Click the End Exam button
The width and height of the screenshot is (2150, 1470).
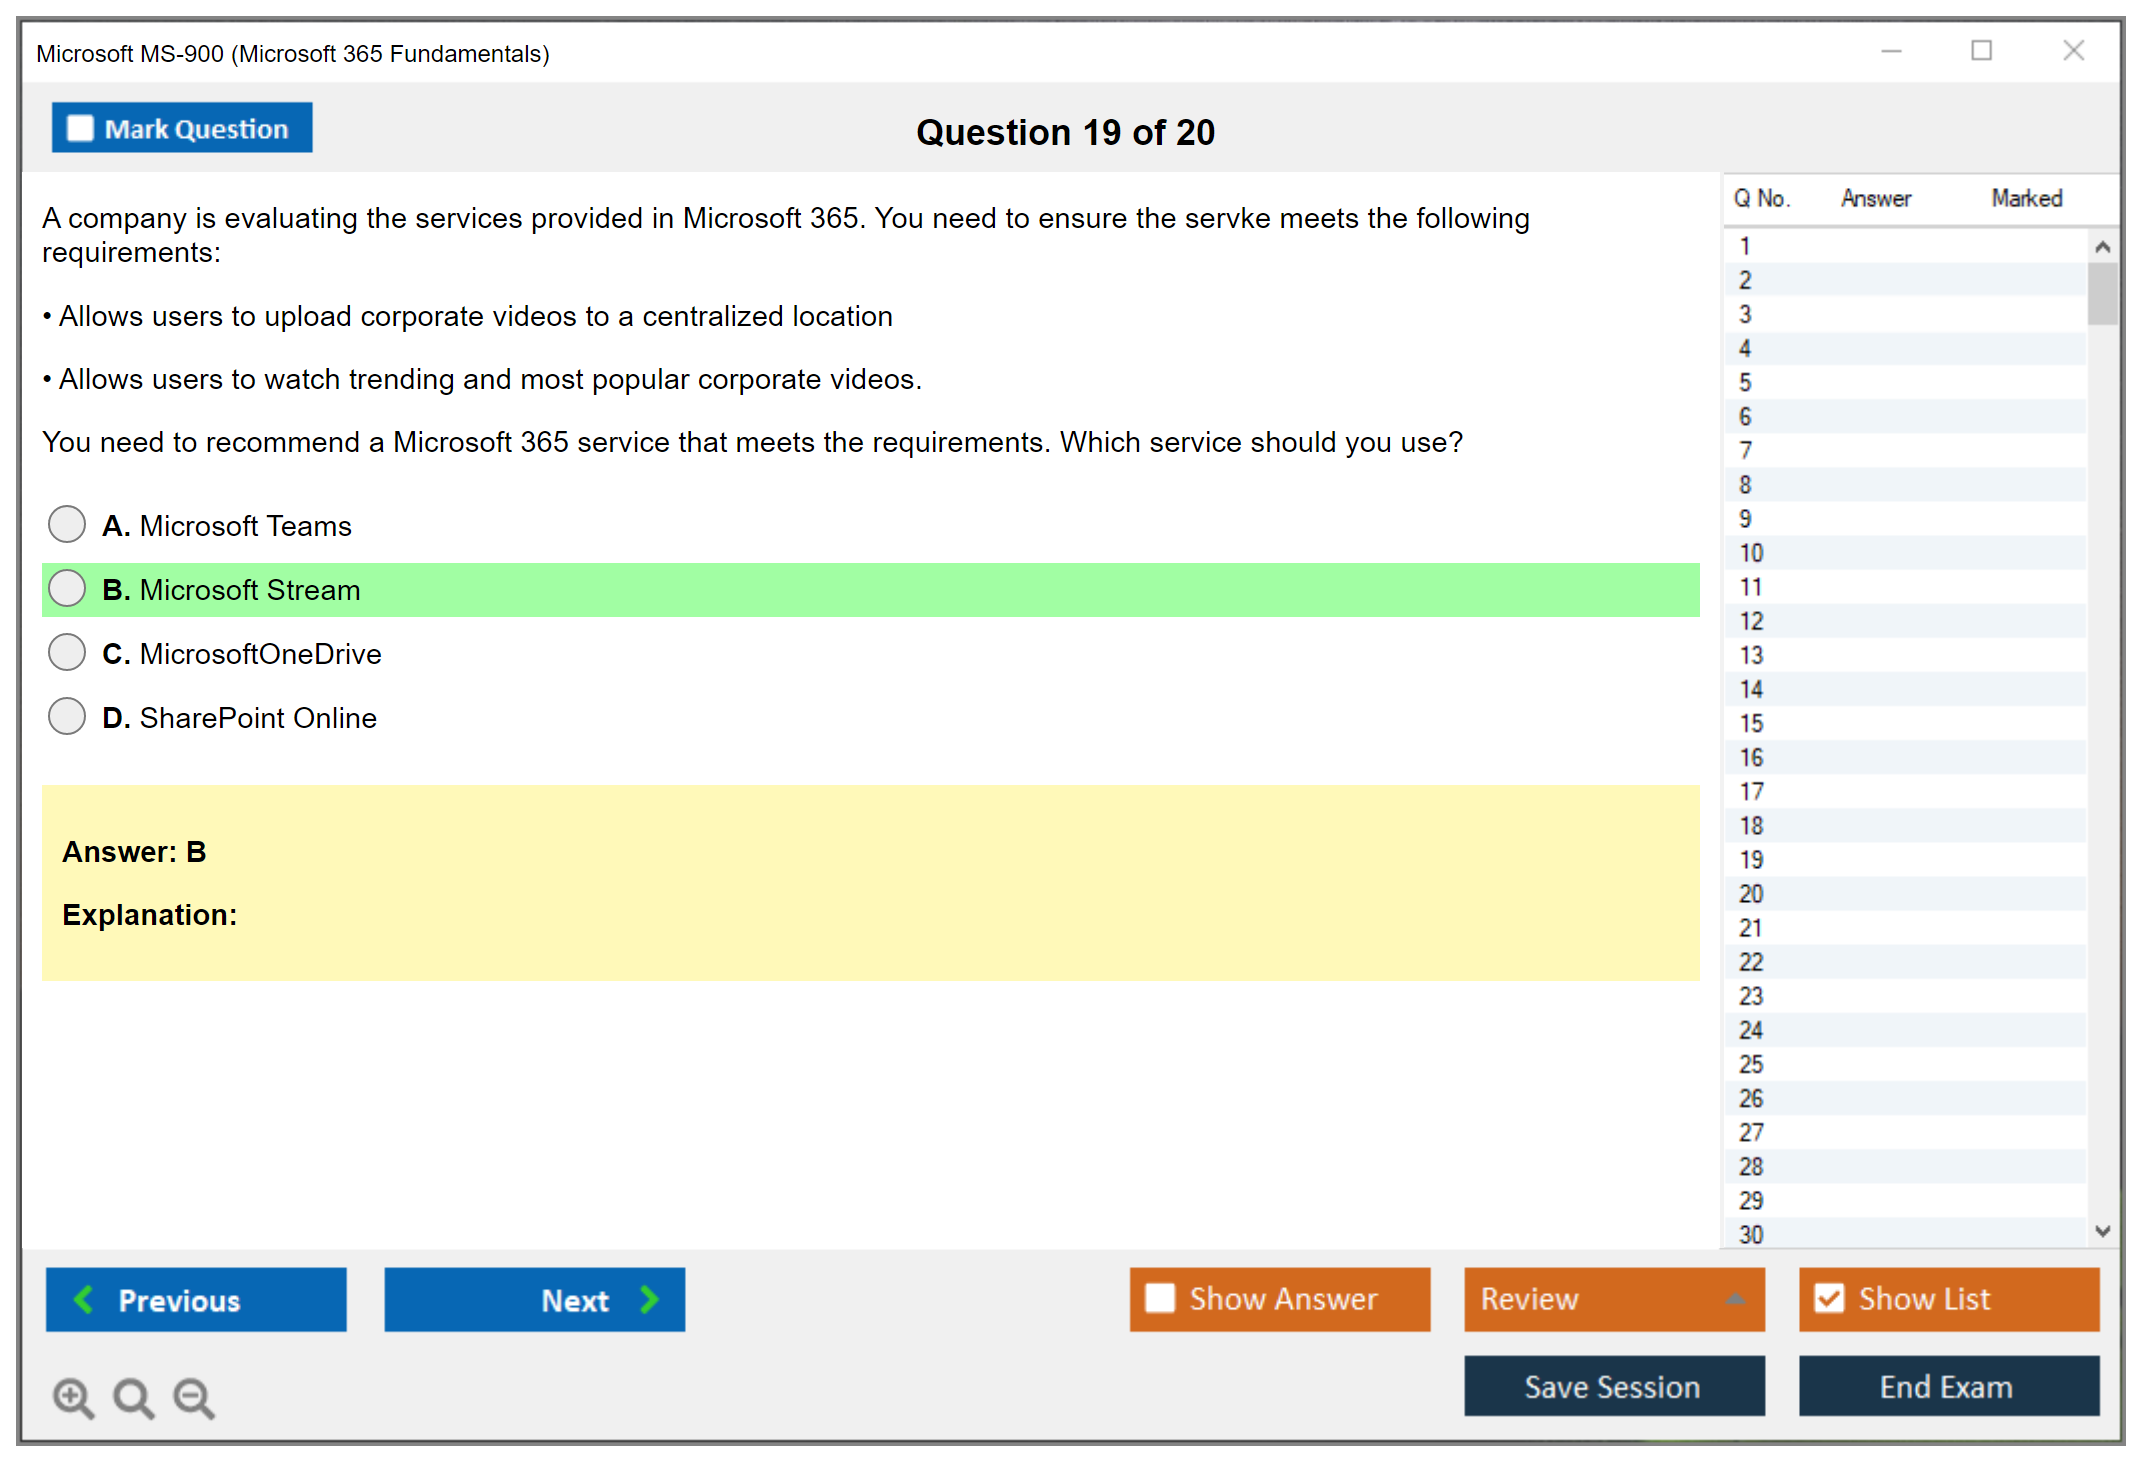coord(1947,1386)
